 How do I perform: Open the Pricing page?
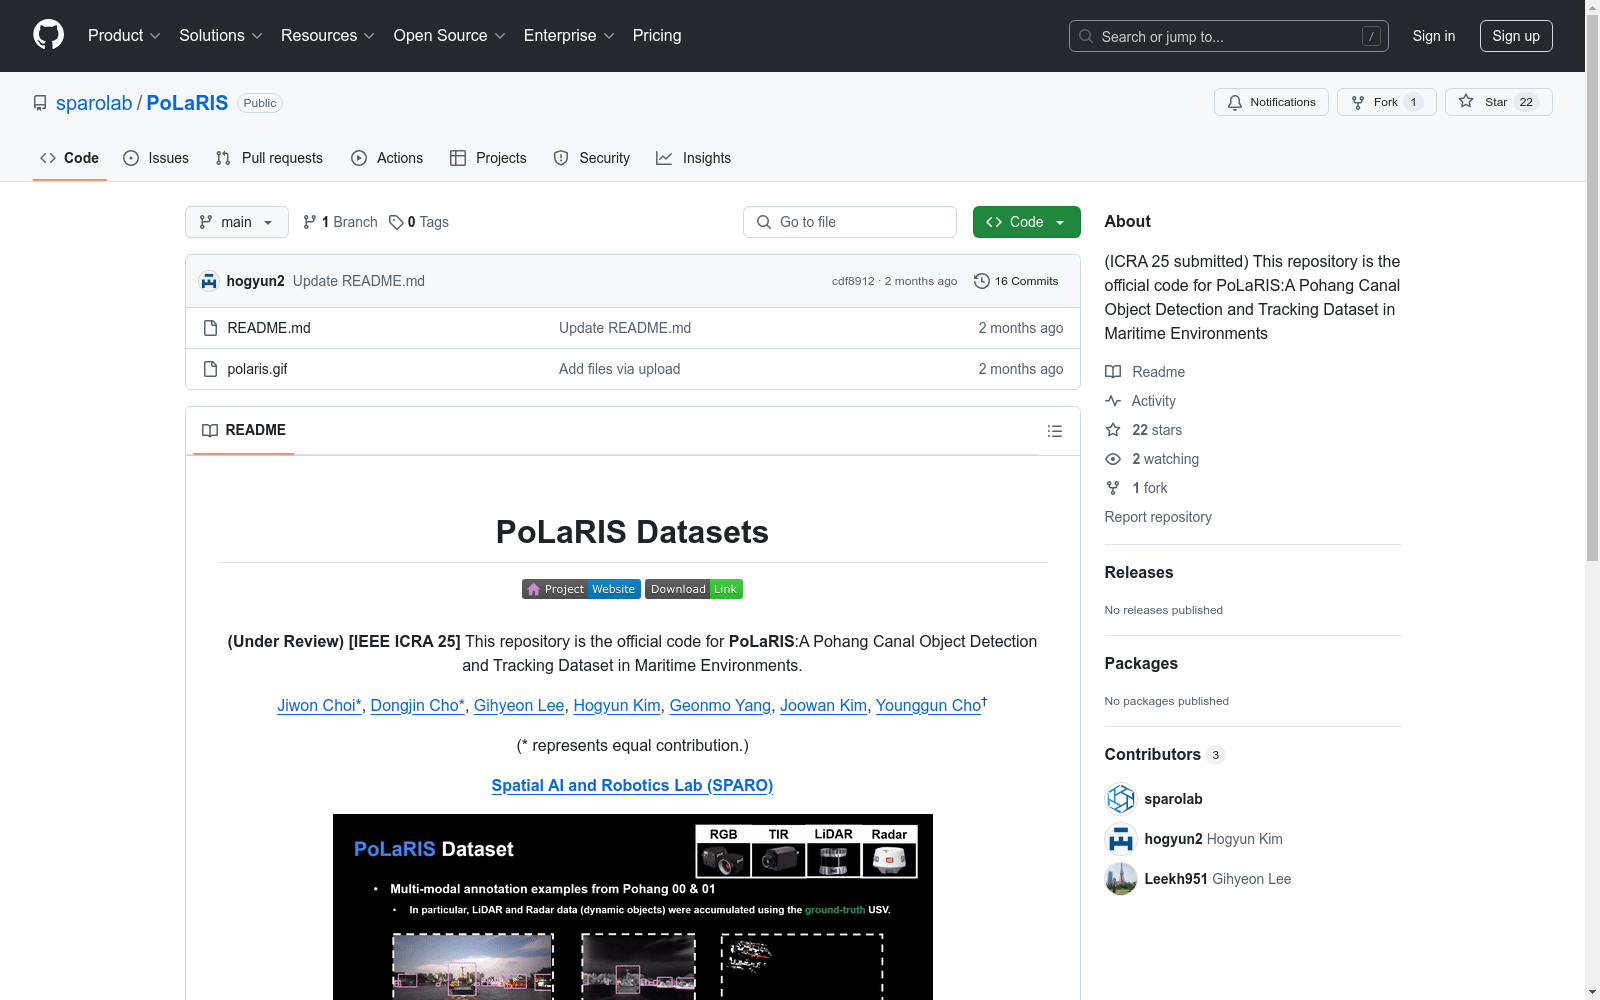(x=657, y=35)
